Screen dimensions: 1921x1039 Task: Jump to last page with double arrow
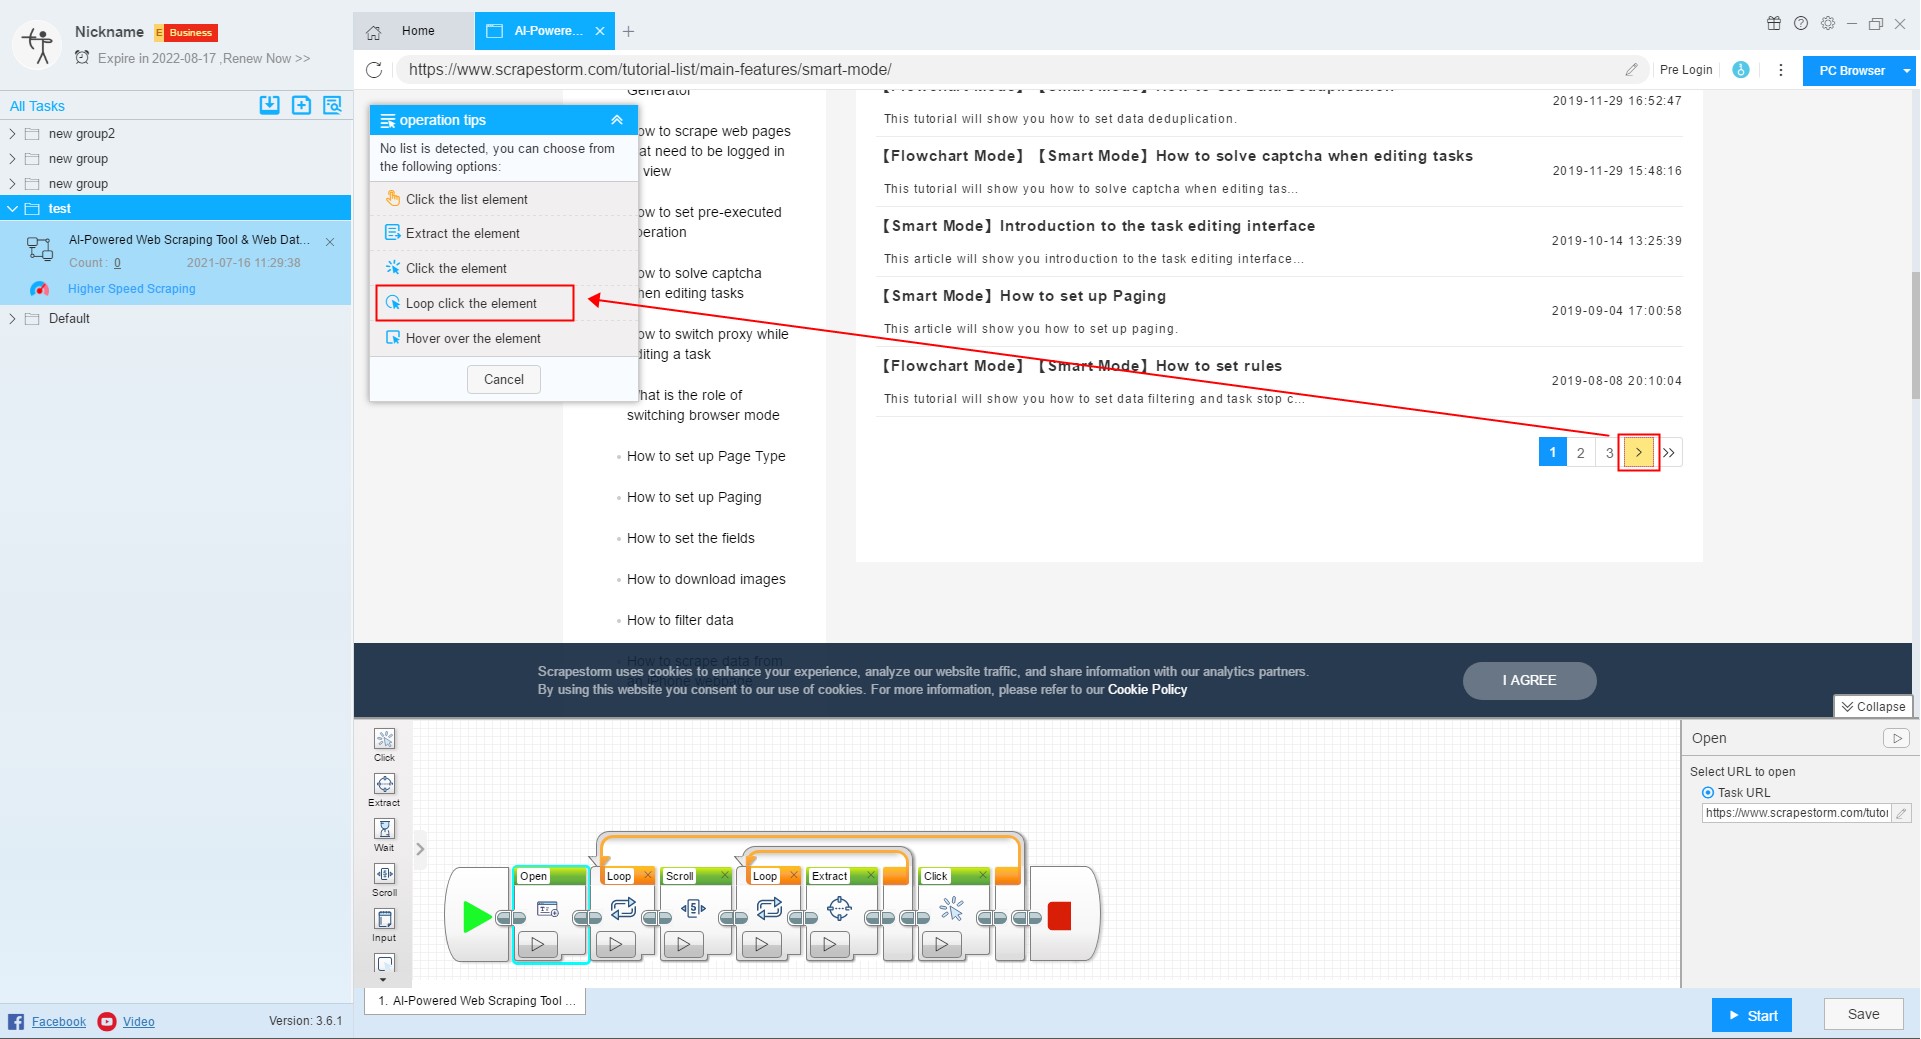[x=1669, y=452]
